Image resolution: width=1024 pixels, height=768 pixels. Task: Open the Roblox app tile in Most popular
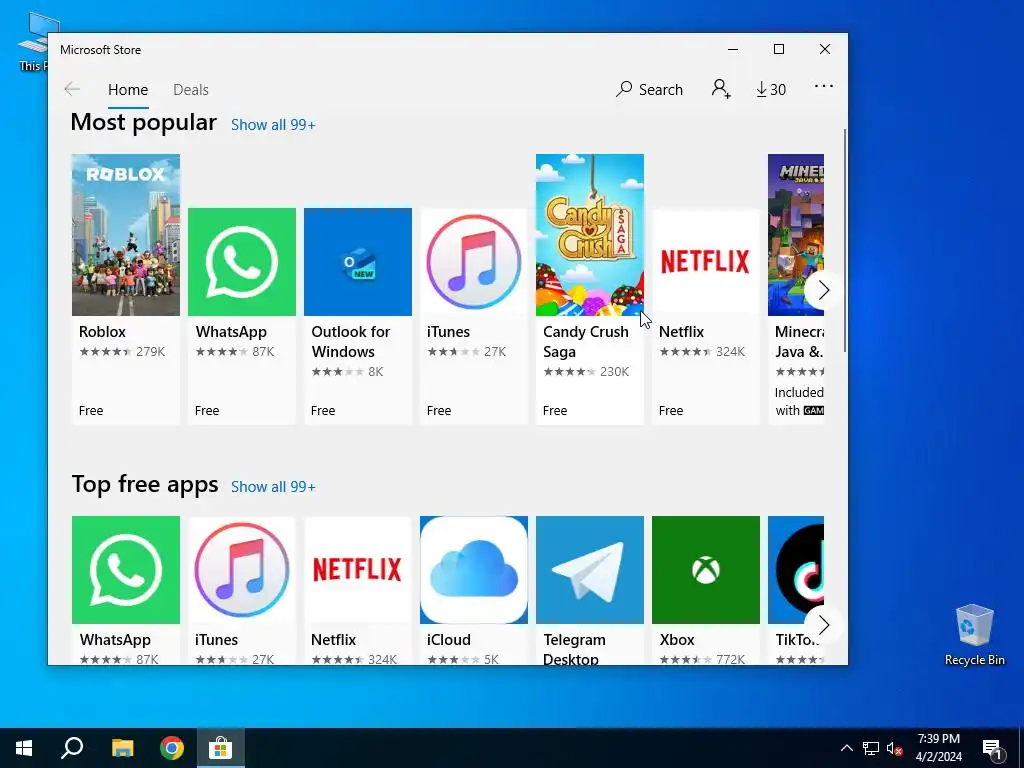pos(125,289)
